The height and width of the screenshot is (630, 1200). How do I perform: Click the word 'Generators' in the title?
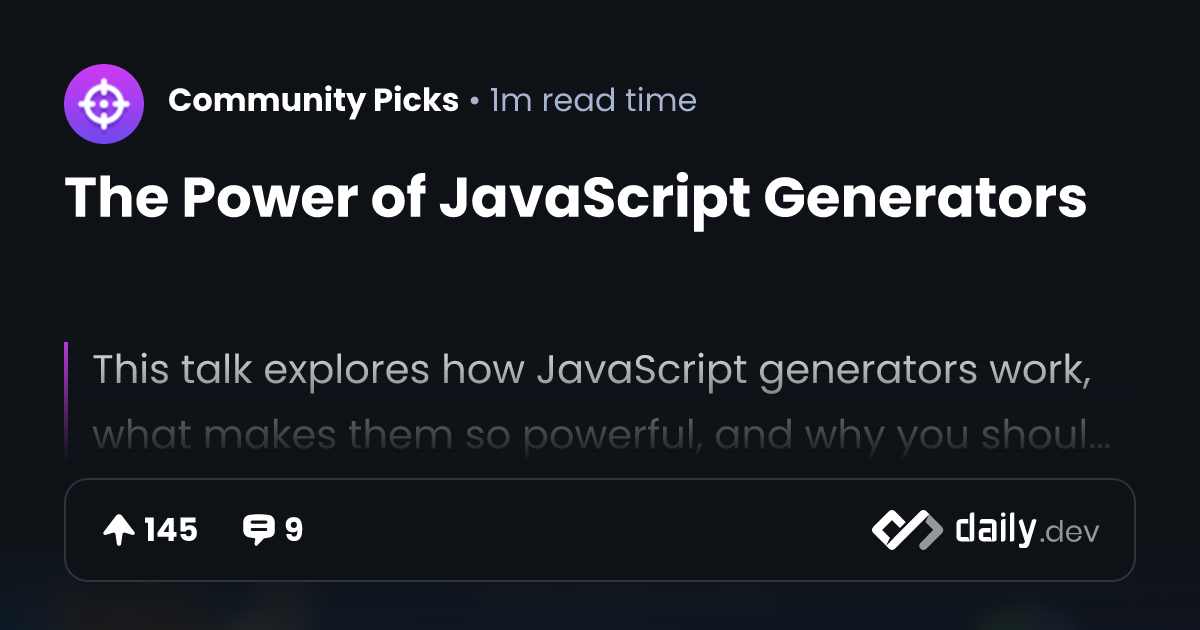point(925,199)
